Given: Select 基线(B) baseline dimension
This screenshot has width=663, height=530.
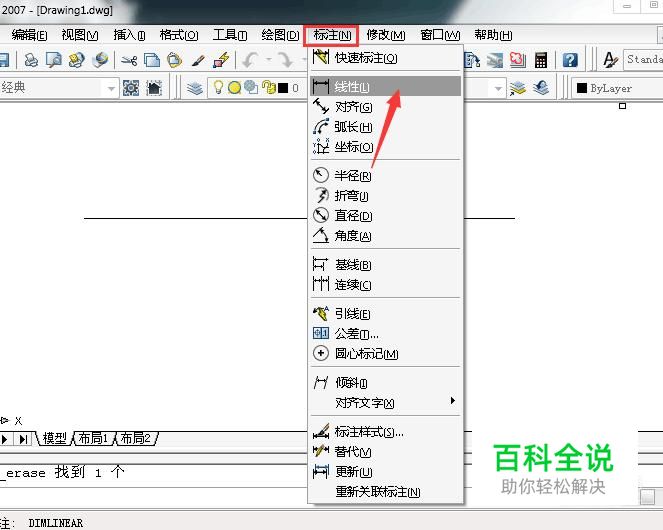Looking at the screenshot, I should tap(386, 264).
